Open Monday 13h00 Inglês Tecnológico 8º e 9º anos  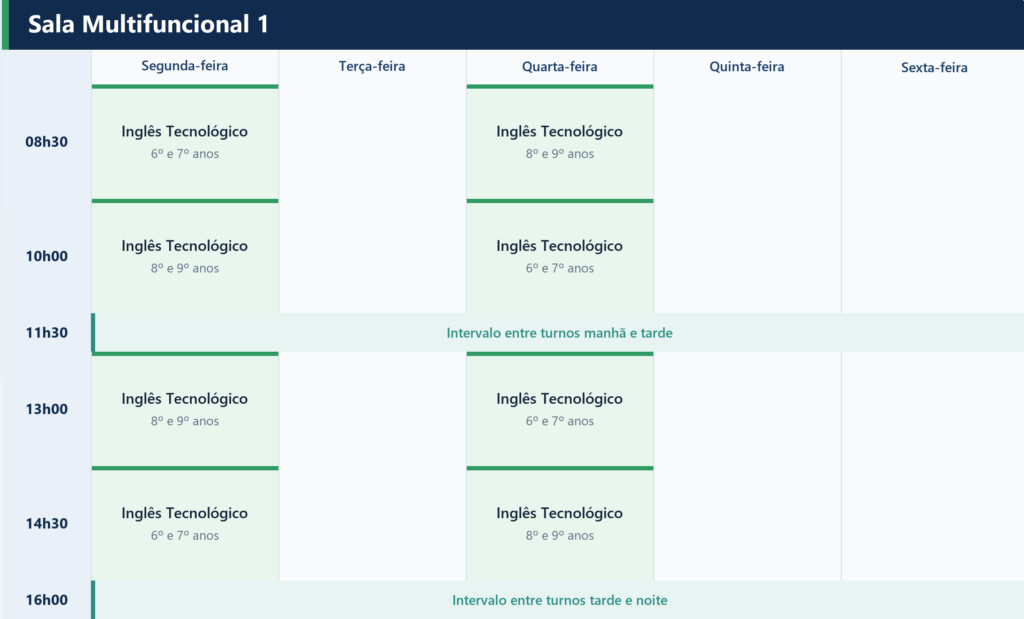(x=185, y=409)
